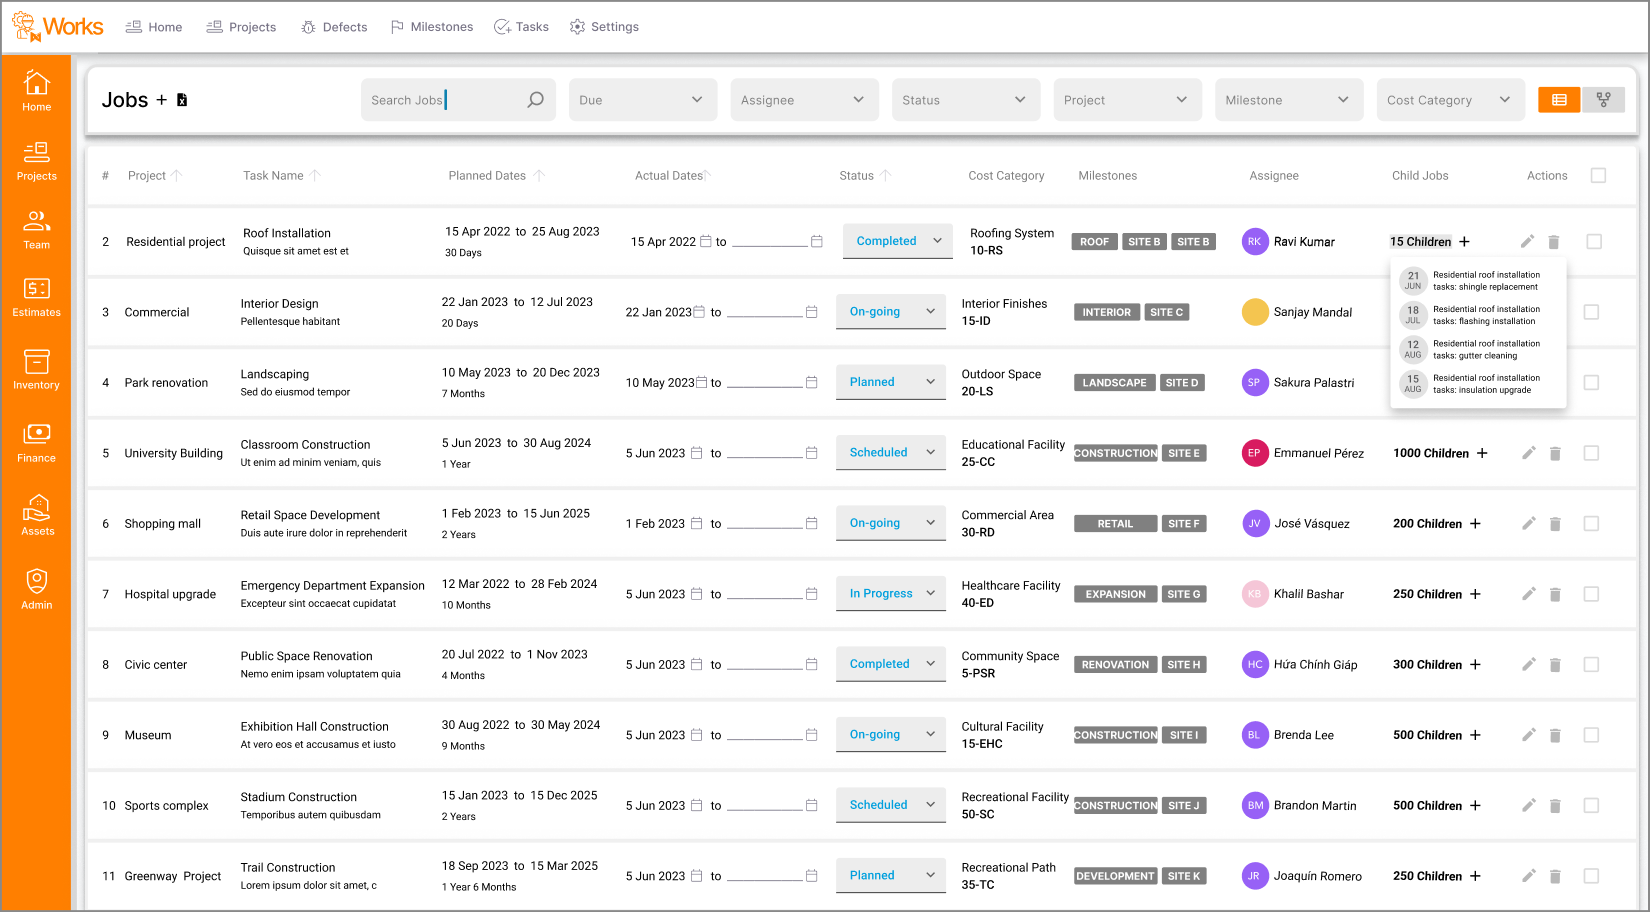This screenshot has width=1650, height=912.
Task: Delete the Roof Installation job
Action: 1553,242
